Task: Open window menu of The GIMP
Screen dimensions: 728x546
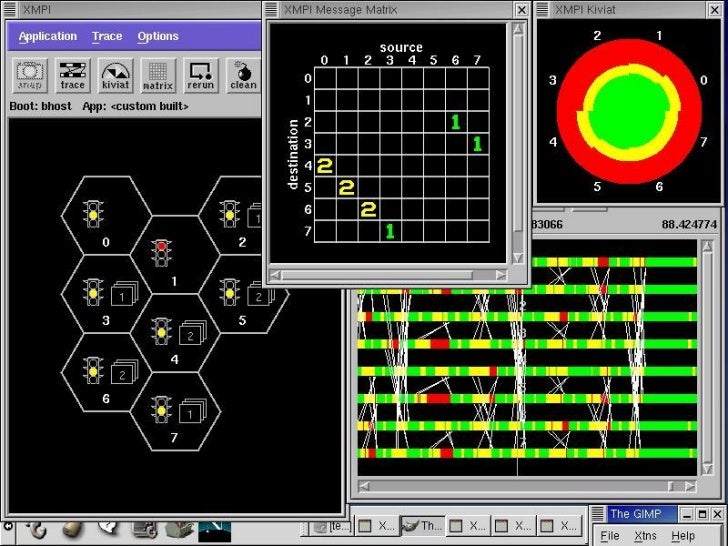Action: (598, 514)
